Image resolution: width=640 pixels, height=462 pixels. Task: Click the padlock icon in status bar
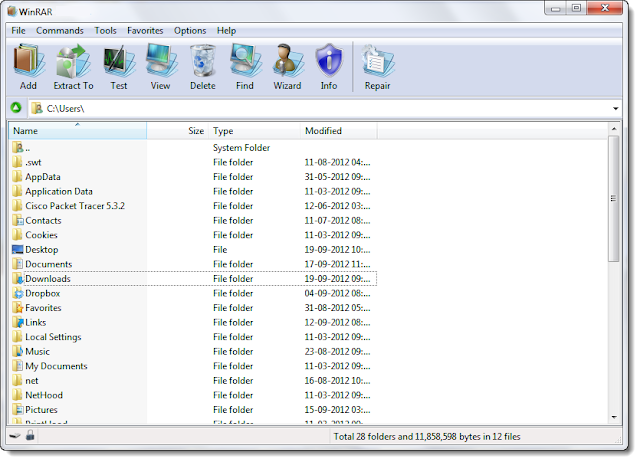pyautogui.click(x=30, y=435)
